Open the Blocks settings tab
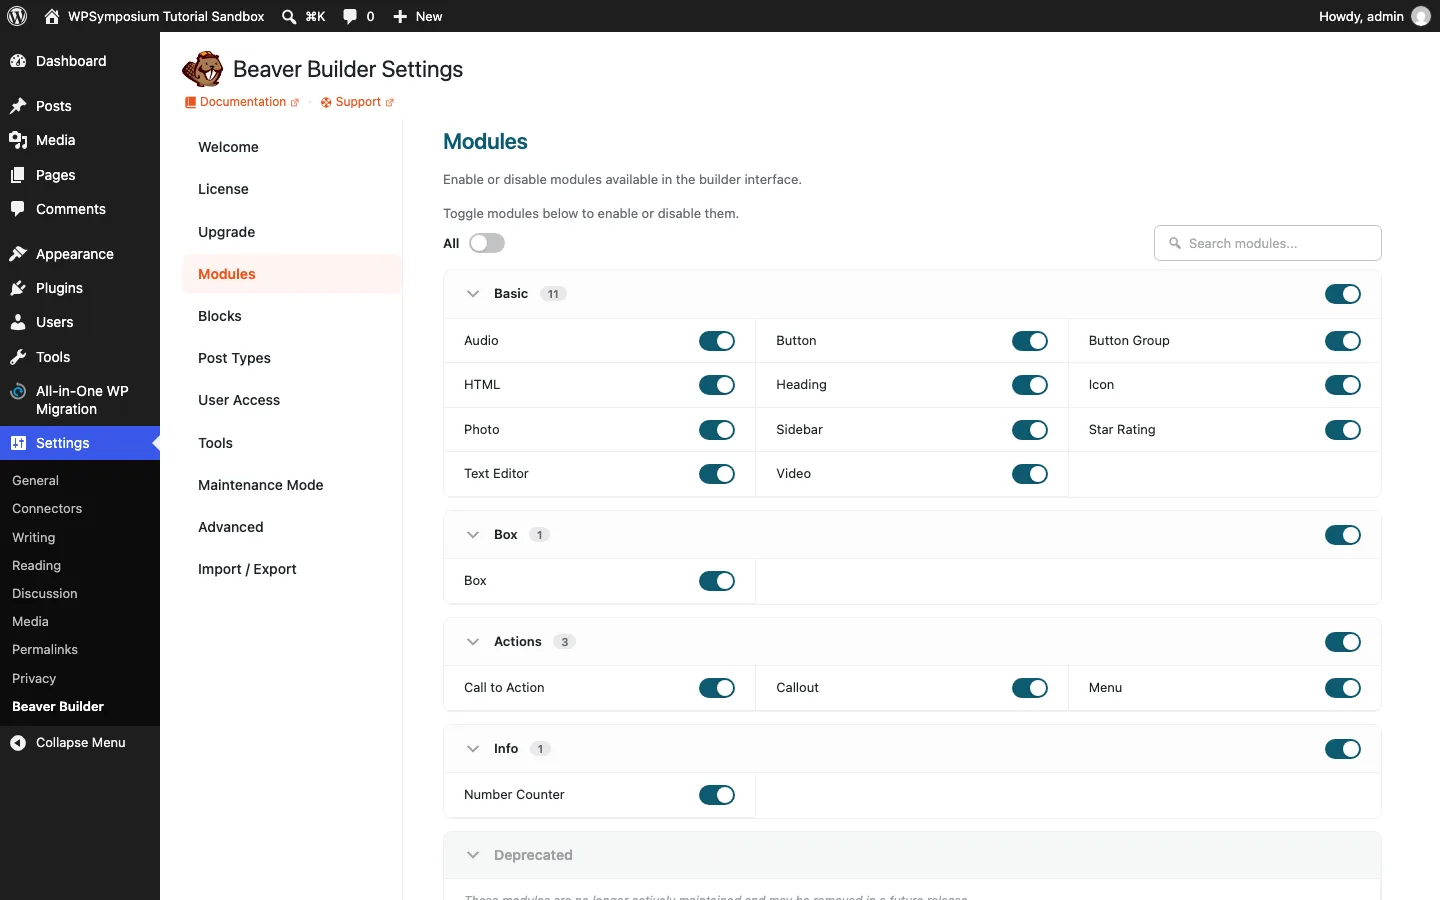The width and height of the screenshot is (1440, 900). pyautogui.click(x=292, y=316)
